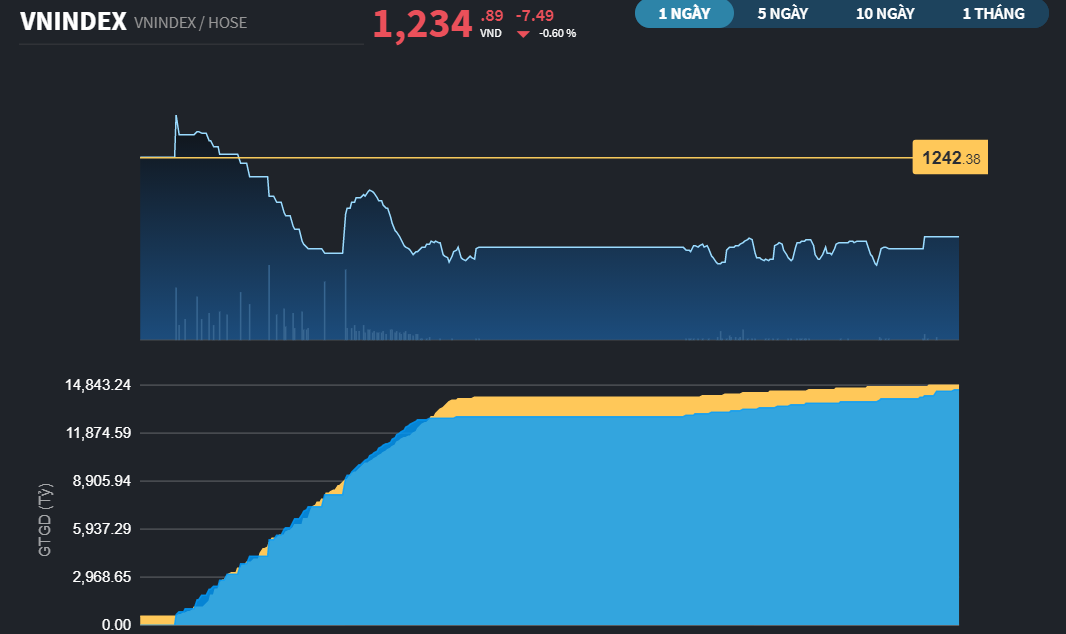This screenshot has width=1066, height=634.
Task: Click the -0.60 % percent change
Action: tap(557, 33)
